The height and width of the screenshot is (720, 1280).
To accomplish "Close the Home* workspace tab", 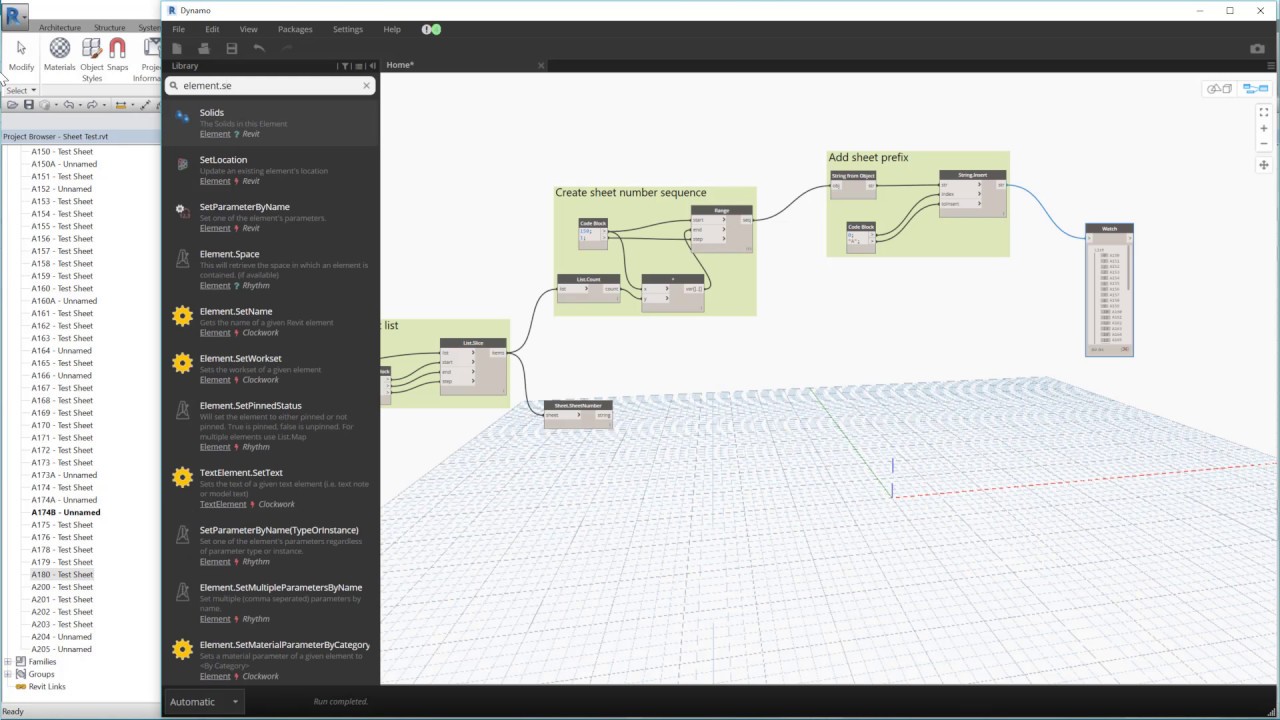I will 541,65.
